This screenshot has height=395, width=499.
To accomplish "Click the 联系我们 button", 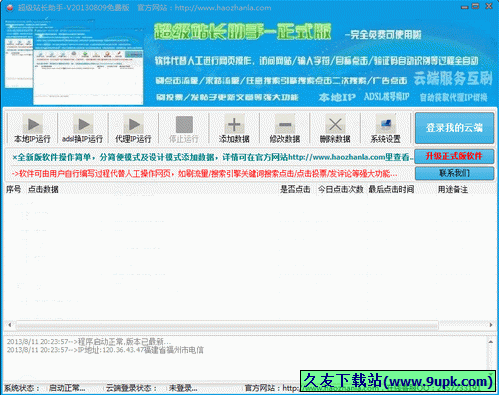I will pos(454,173).
